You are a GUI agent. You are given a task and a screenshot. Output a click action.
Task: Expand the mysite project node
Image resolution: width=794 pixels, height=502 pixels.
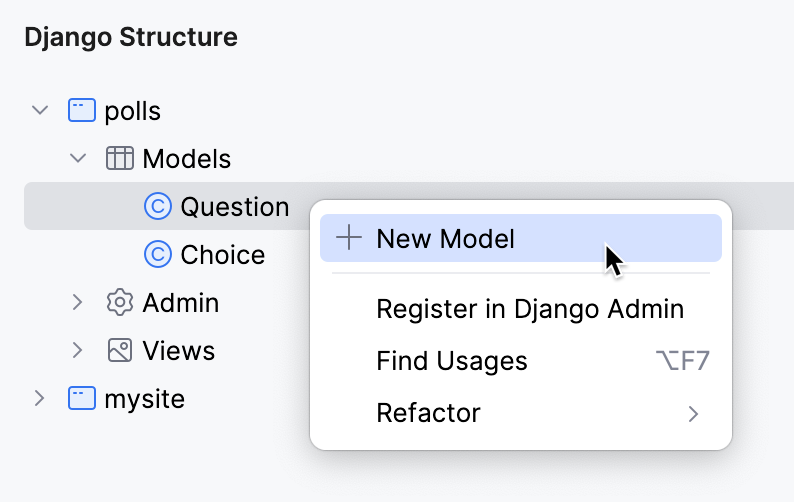[x=40, y=398]
